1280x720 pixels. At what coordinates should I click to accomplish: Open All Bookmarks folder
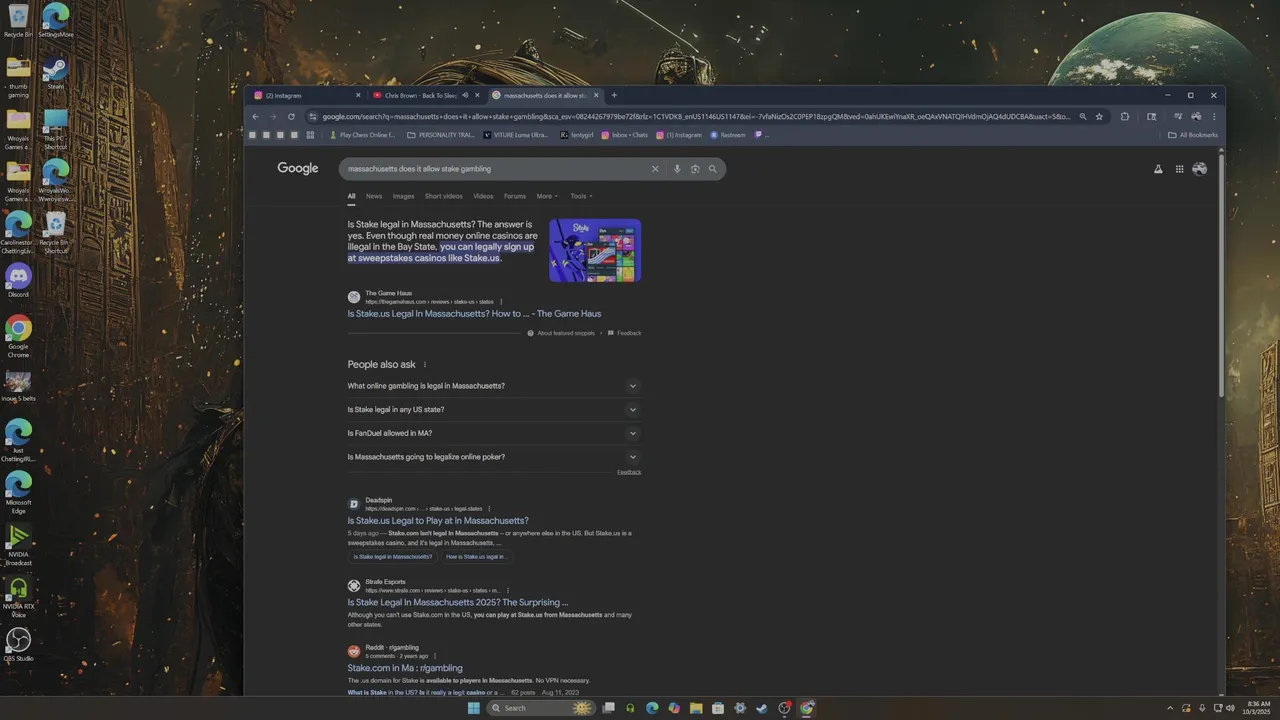click(1193, 134)
